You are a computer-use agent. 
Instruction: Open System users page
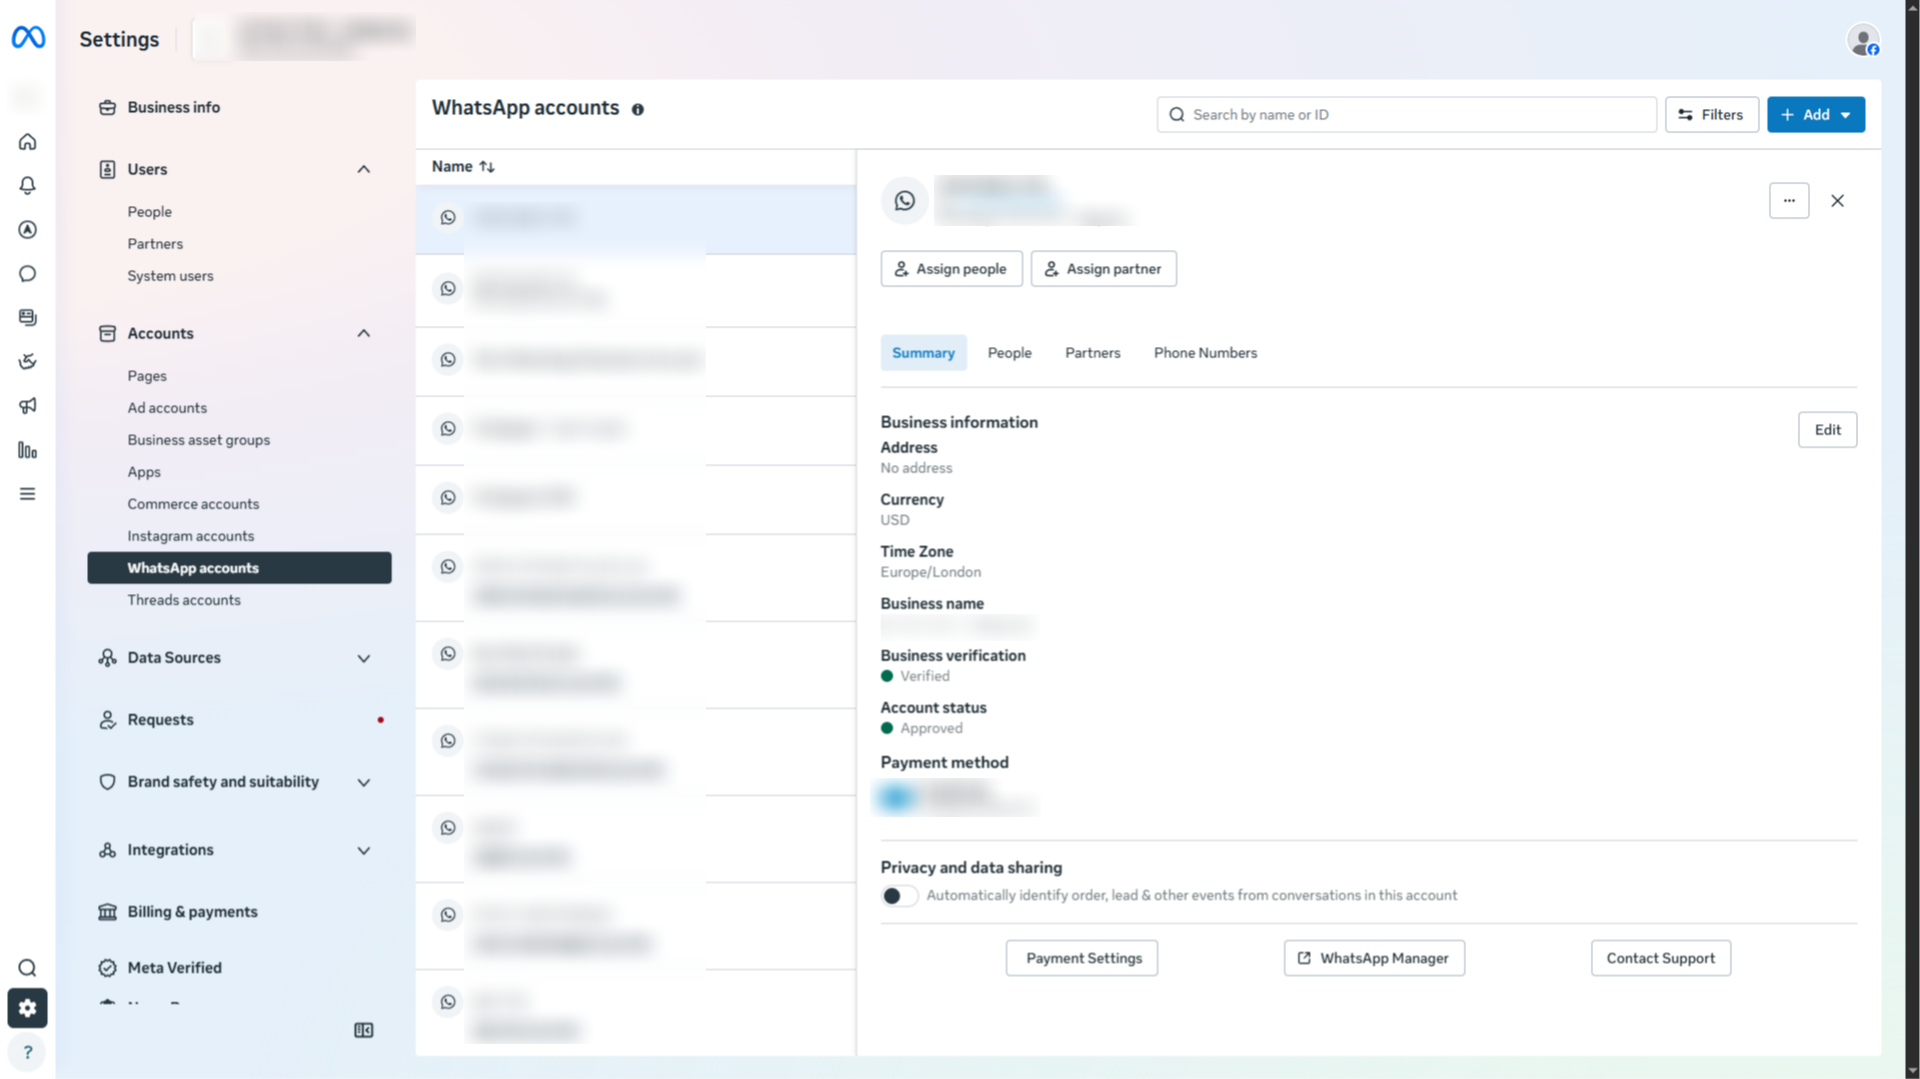170,276
